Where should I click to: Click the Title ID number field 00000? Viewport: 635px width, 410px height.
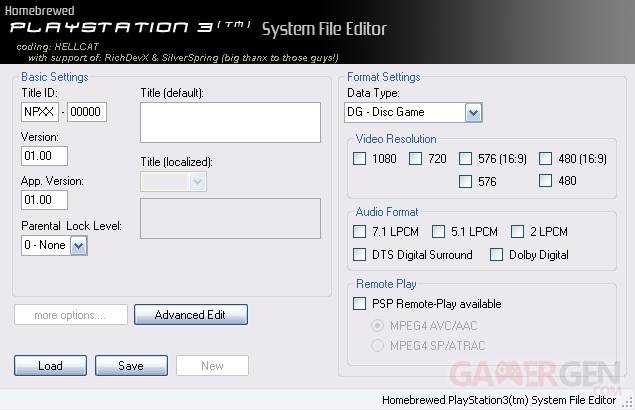[x=87, y=112]
